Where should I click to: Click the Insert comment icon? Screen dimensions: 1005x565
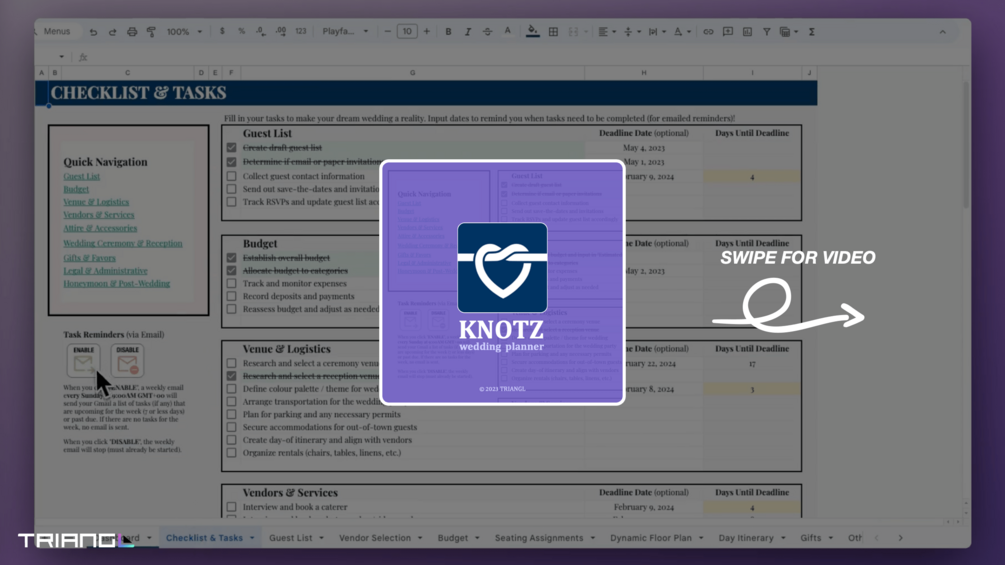(x=728, y=31)
